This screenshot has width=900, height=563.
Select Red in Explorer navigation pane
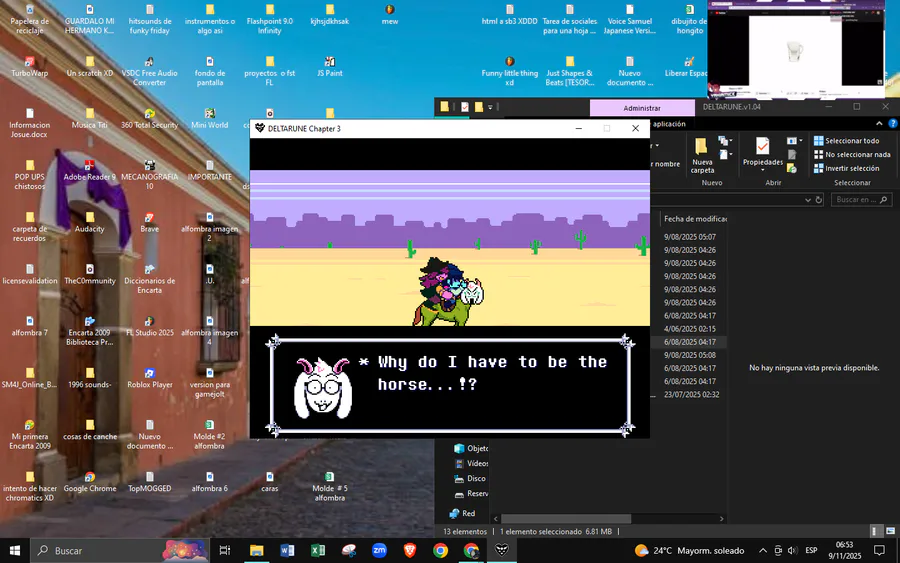click(x=463, y=513)
